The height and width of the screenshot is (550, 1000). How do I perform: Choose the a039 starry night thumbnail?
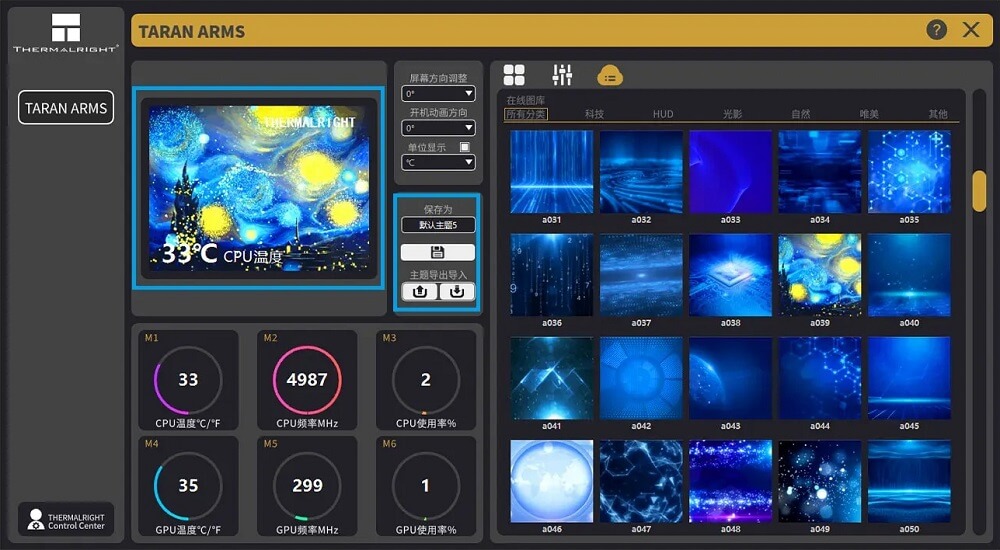pos(819,275)
